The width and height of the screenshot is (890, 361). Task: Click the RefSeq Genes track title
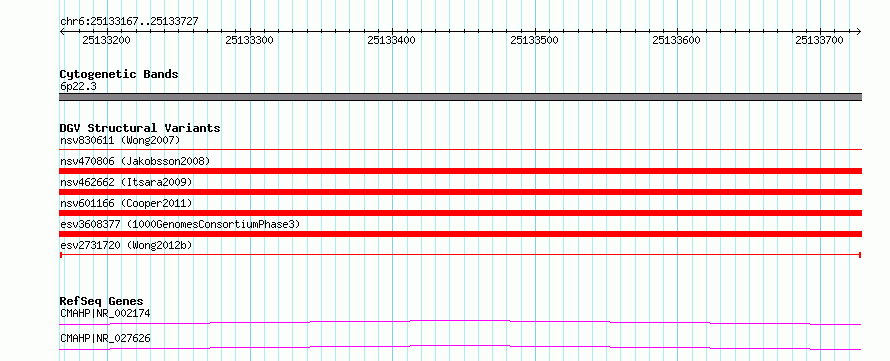coord(102,301)
